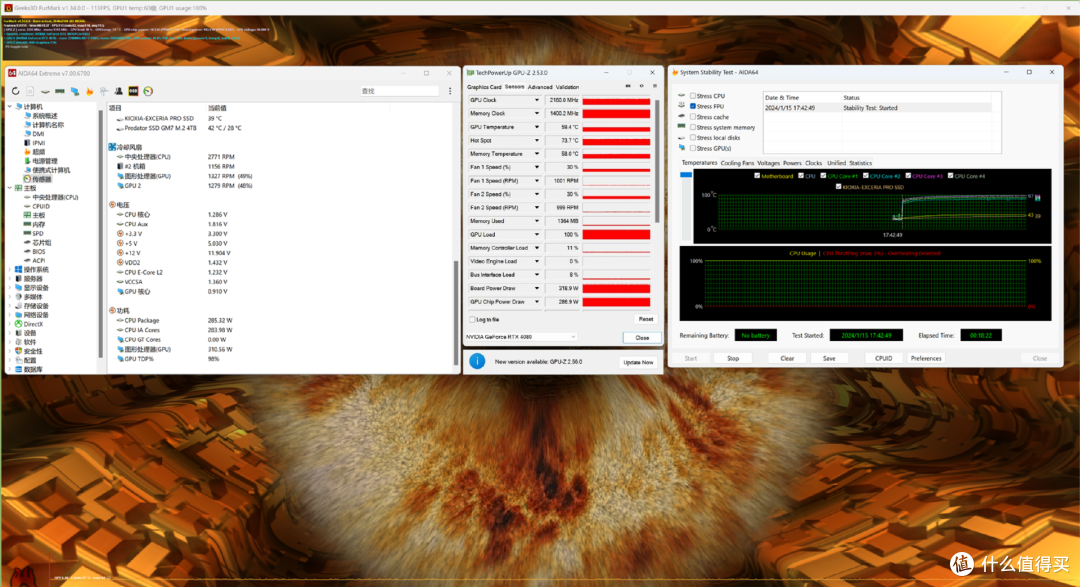Click the AIDA64 sensor list vertical scrollbar

[455, 313]
